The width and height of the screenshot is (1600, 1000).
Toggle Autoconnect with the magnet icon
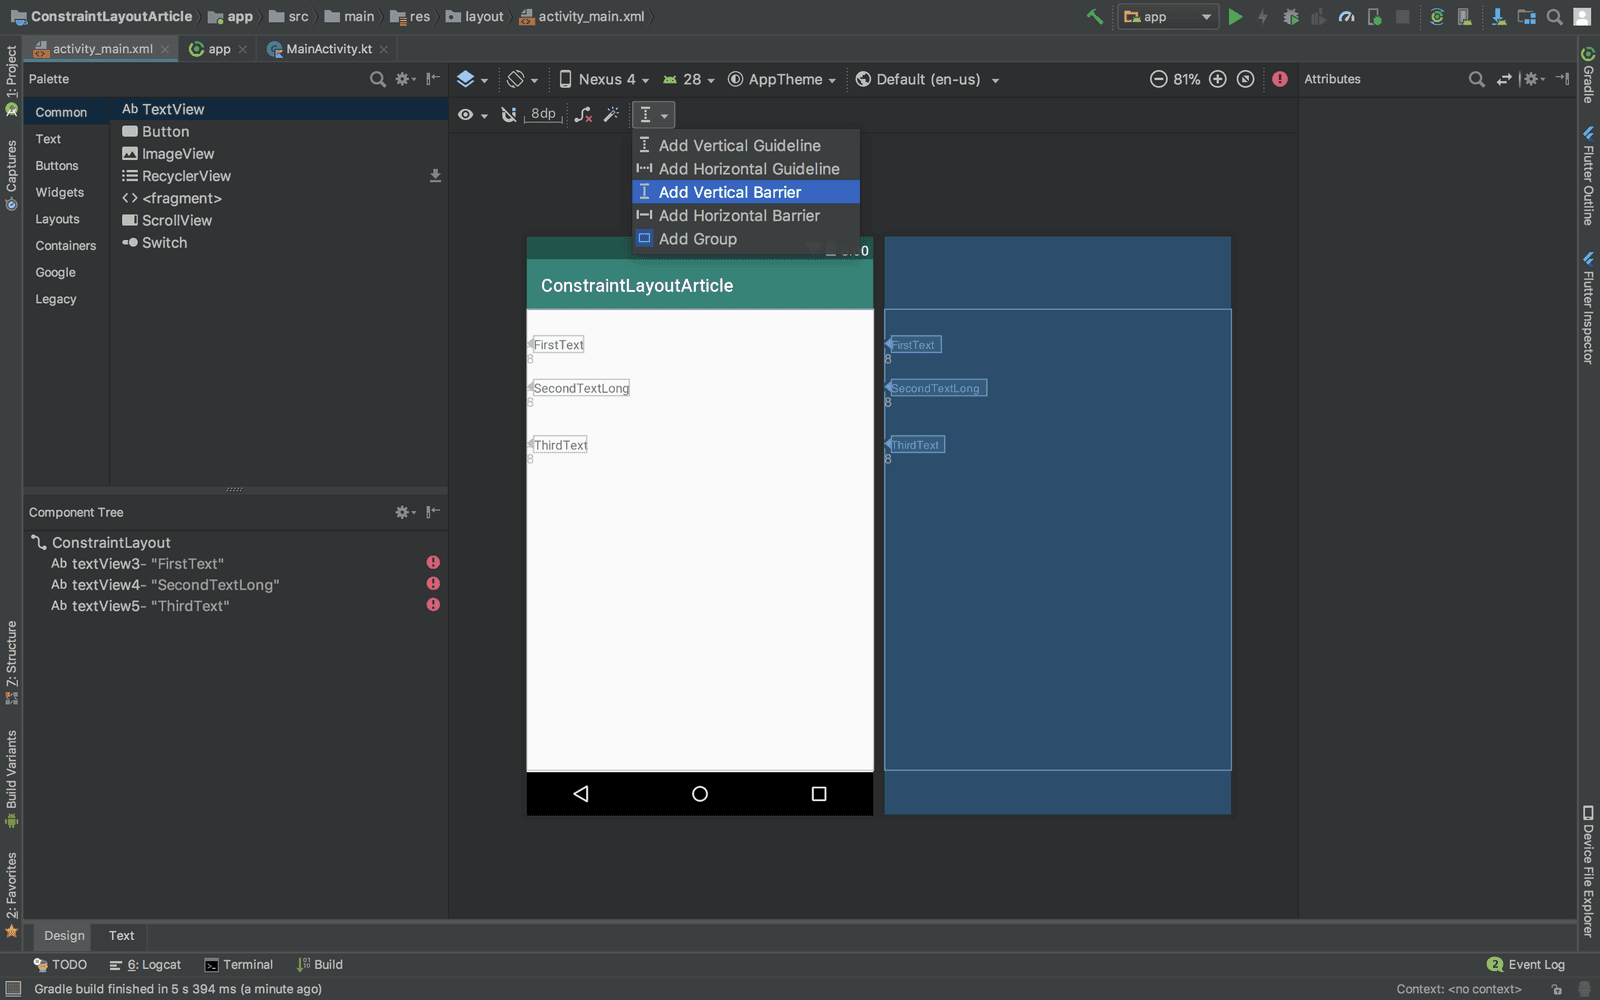pyautogui.click(x=509, y=115)
